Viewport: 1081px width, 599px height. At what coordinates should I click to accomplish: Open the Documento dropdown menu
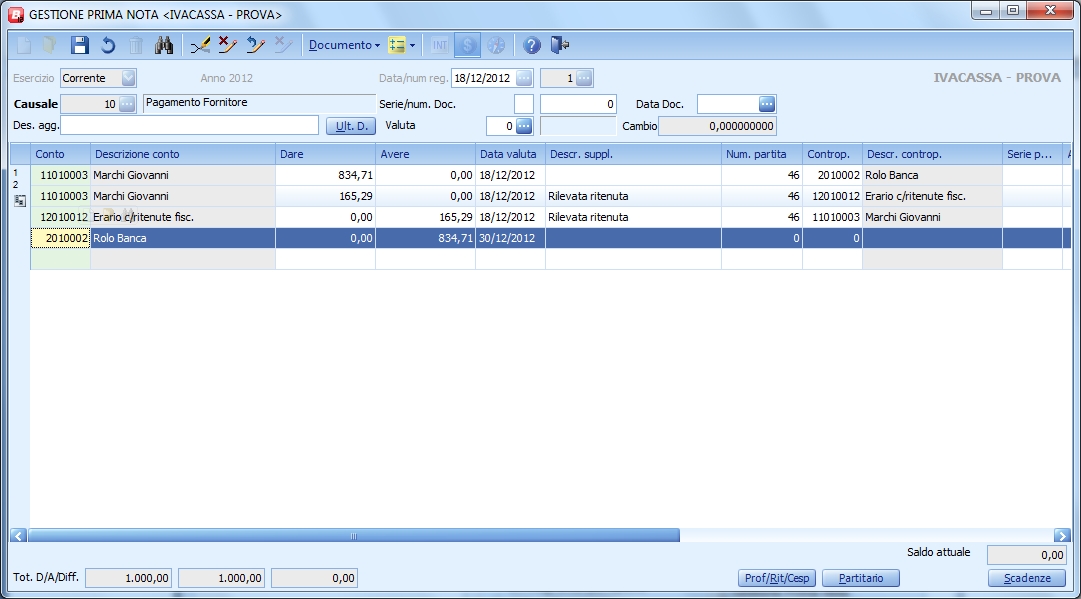pos(344,45)
